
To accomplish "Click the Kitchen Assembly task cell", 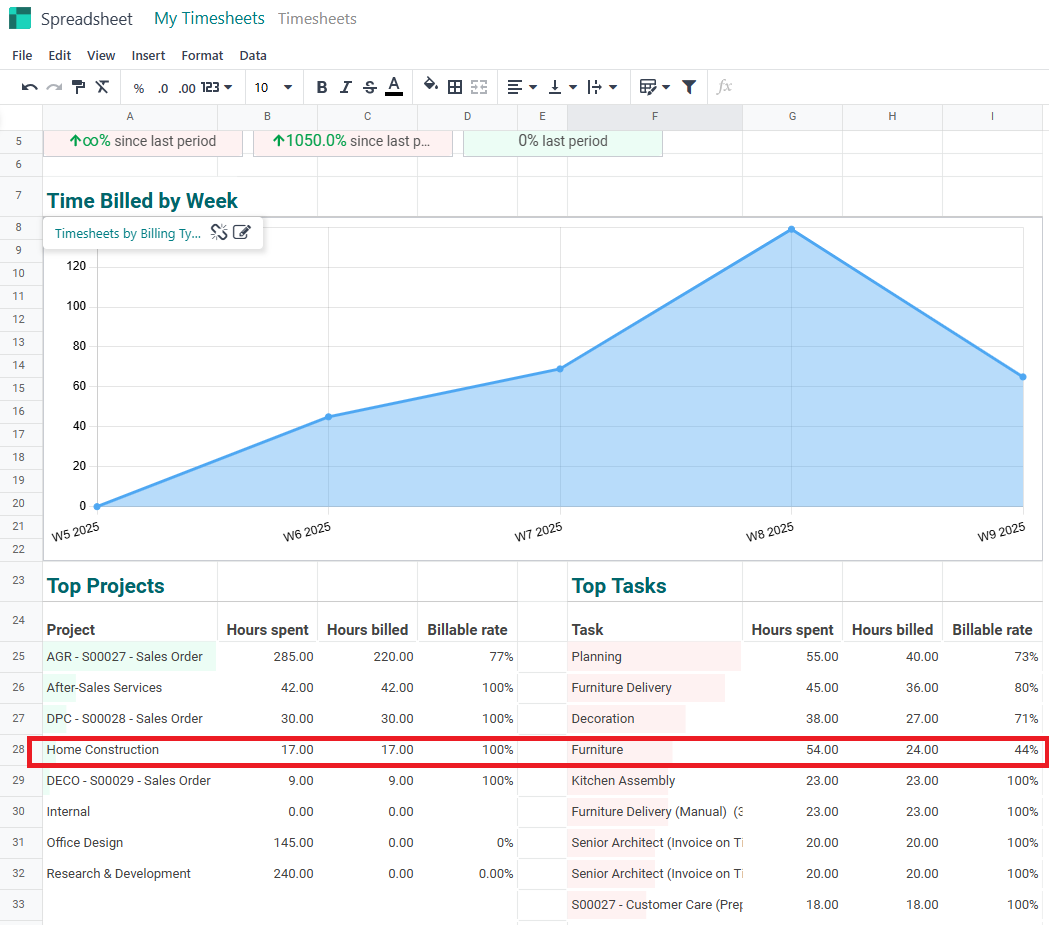I will (654, 781).
